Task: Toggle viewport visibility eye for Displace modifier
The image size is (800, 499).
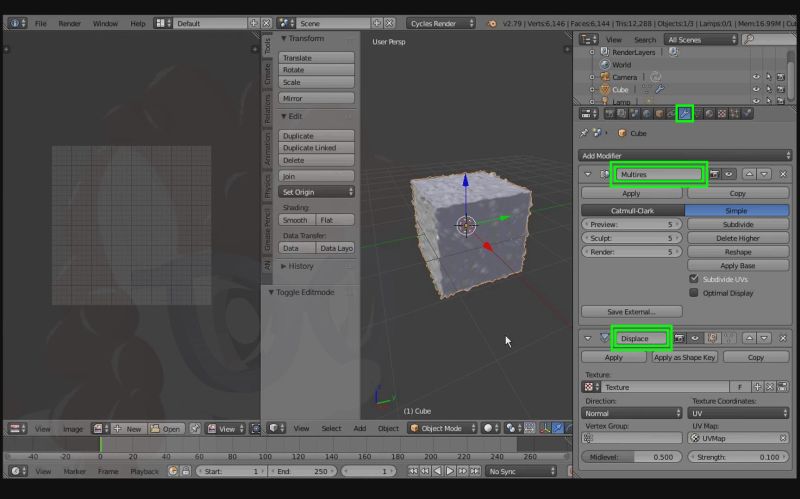Action: [x=695, y=338]
